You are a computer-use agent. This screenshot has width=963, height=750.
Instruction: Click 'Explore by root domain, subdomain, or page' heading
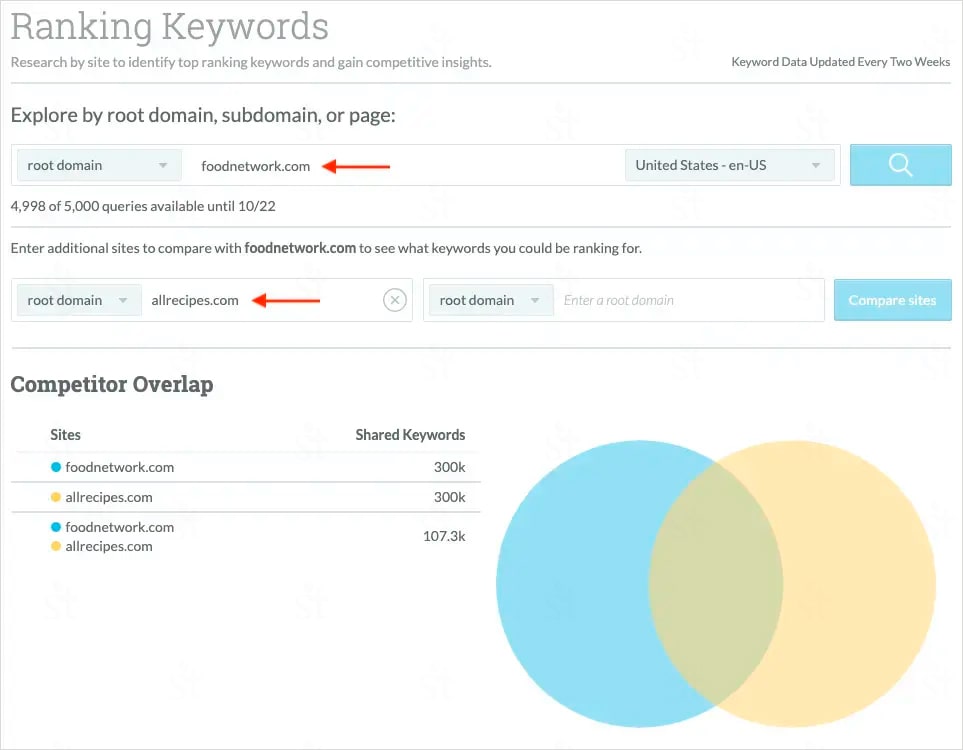[203, 115]
